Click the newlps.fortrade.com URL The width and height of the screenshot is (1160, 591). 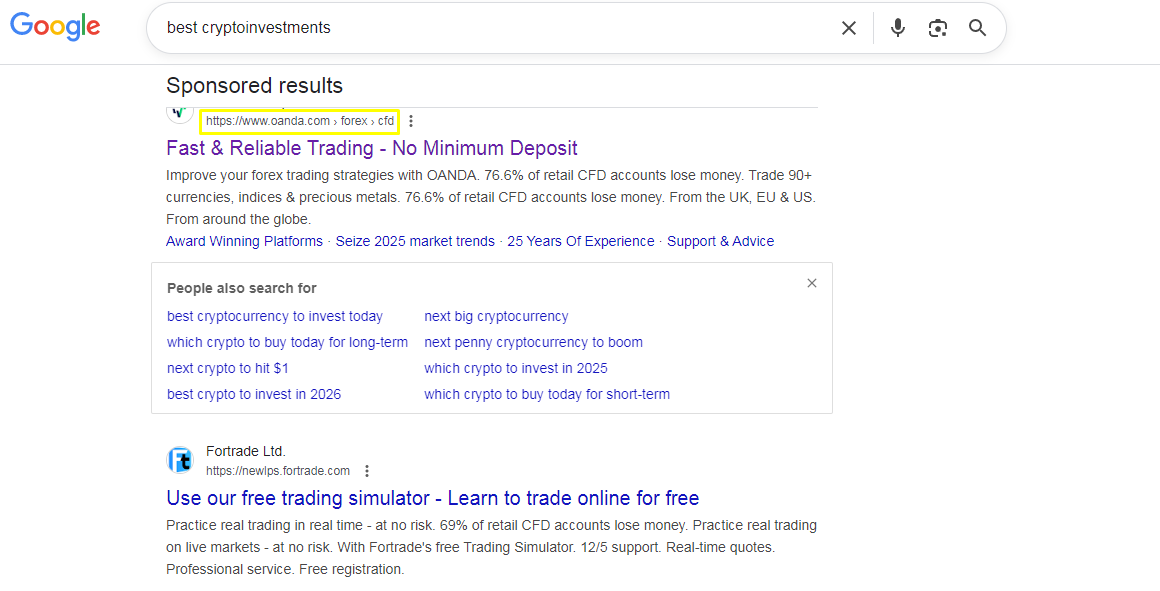coord(278,471)
